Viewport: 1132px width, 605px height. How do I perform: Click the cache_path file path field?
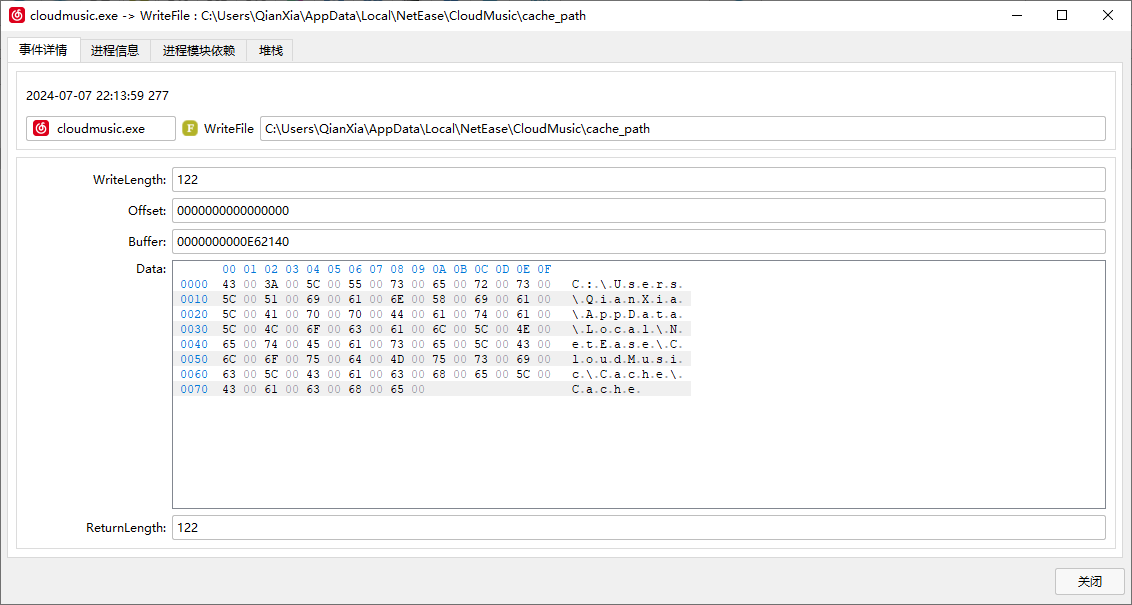[x=682, y=129]
